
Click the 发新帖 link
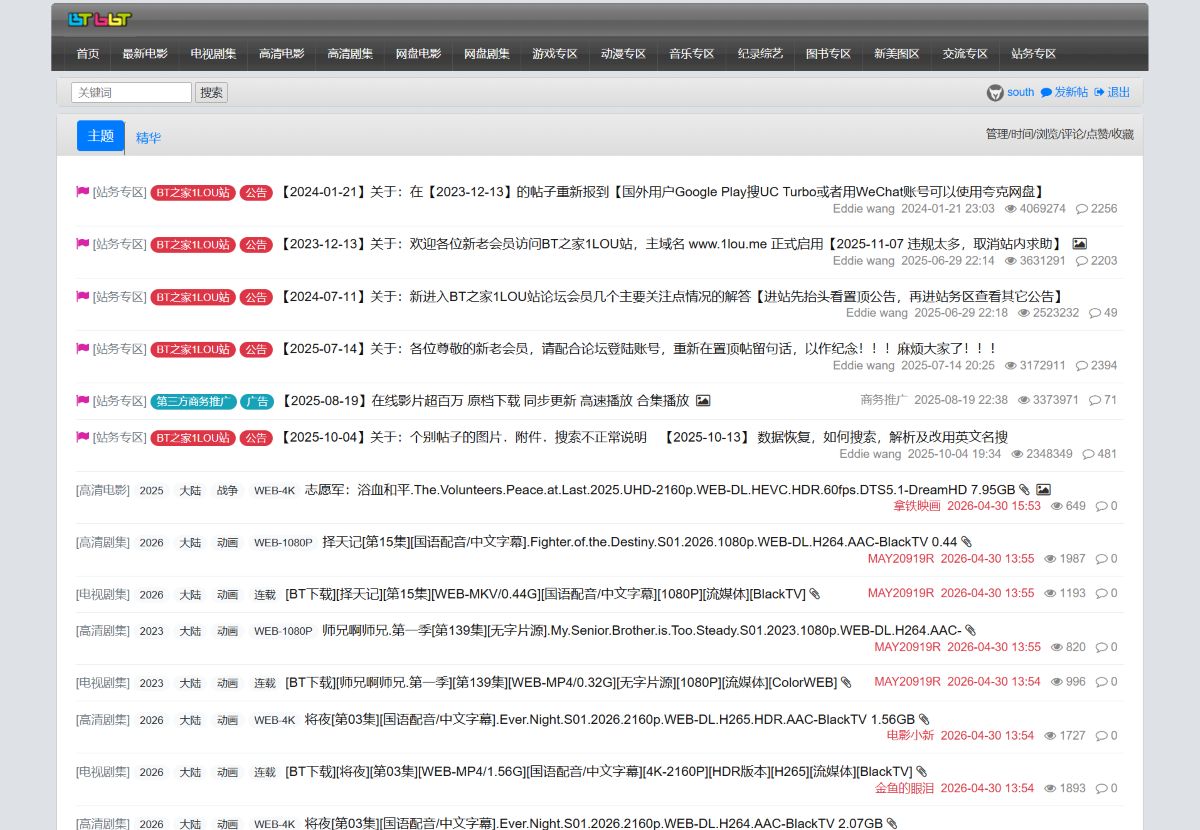[x=1064, y=92]
